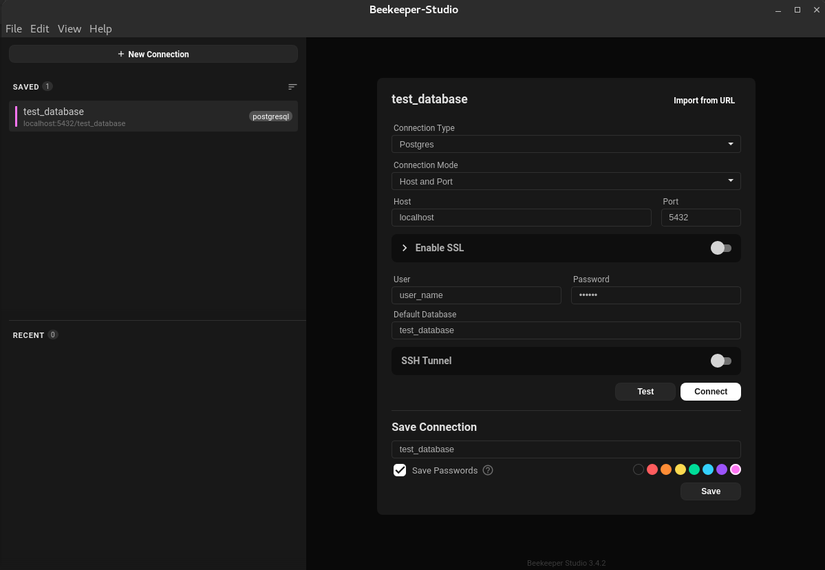Click the Connect button
This screenshot has width=825, height=570.
[710, 392]
